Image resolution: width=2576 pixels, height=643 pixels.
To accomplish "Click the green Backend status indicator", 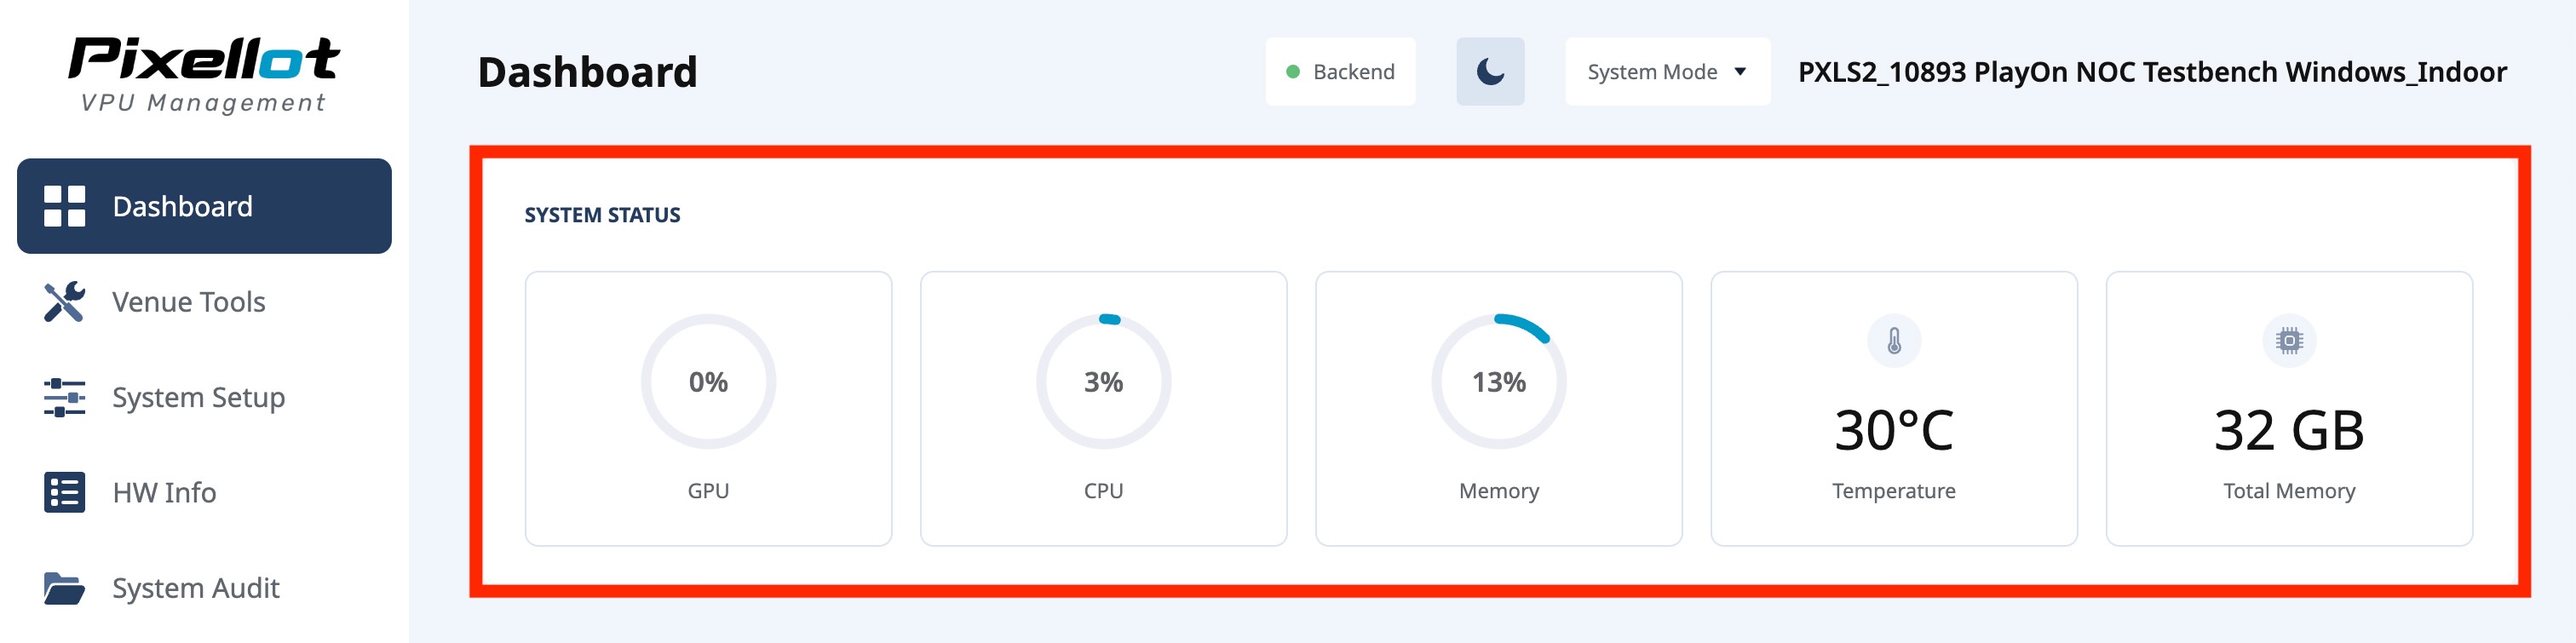I will (x=1293, y=72).
